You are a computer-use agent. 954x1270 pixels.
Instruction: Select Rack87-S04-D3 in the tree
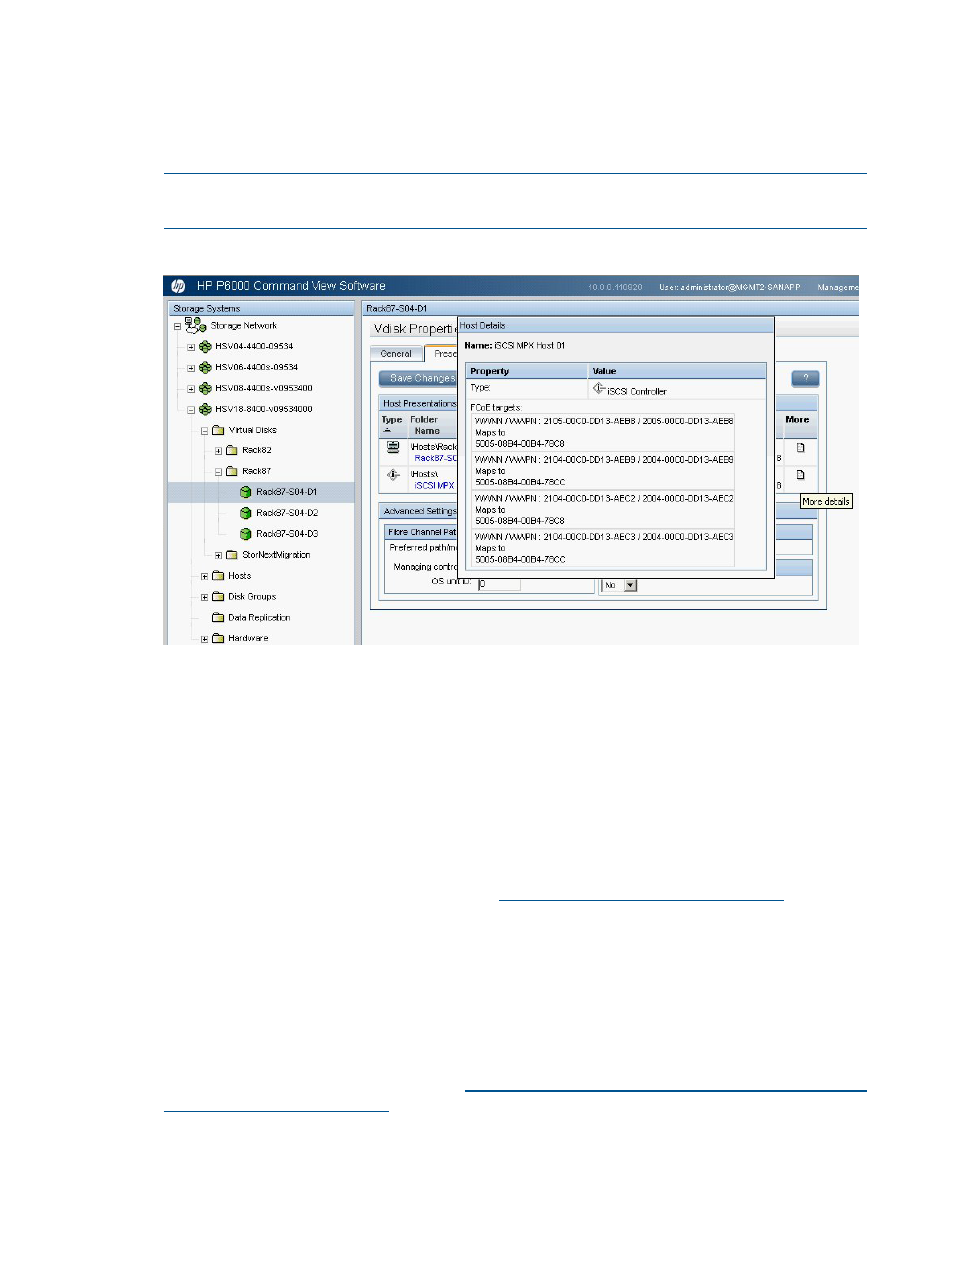click(287, 534)
